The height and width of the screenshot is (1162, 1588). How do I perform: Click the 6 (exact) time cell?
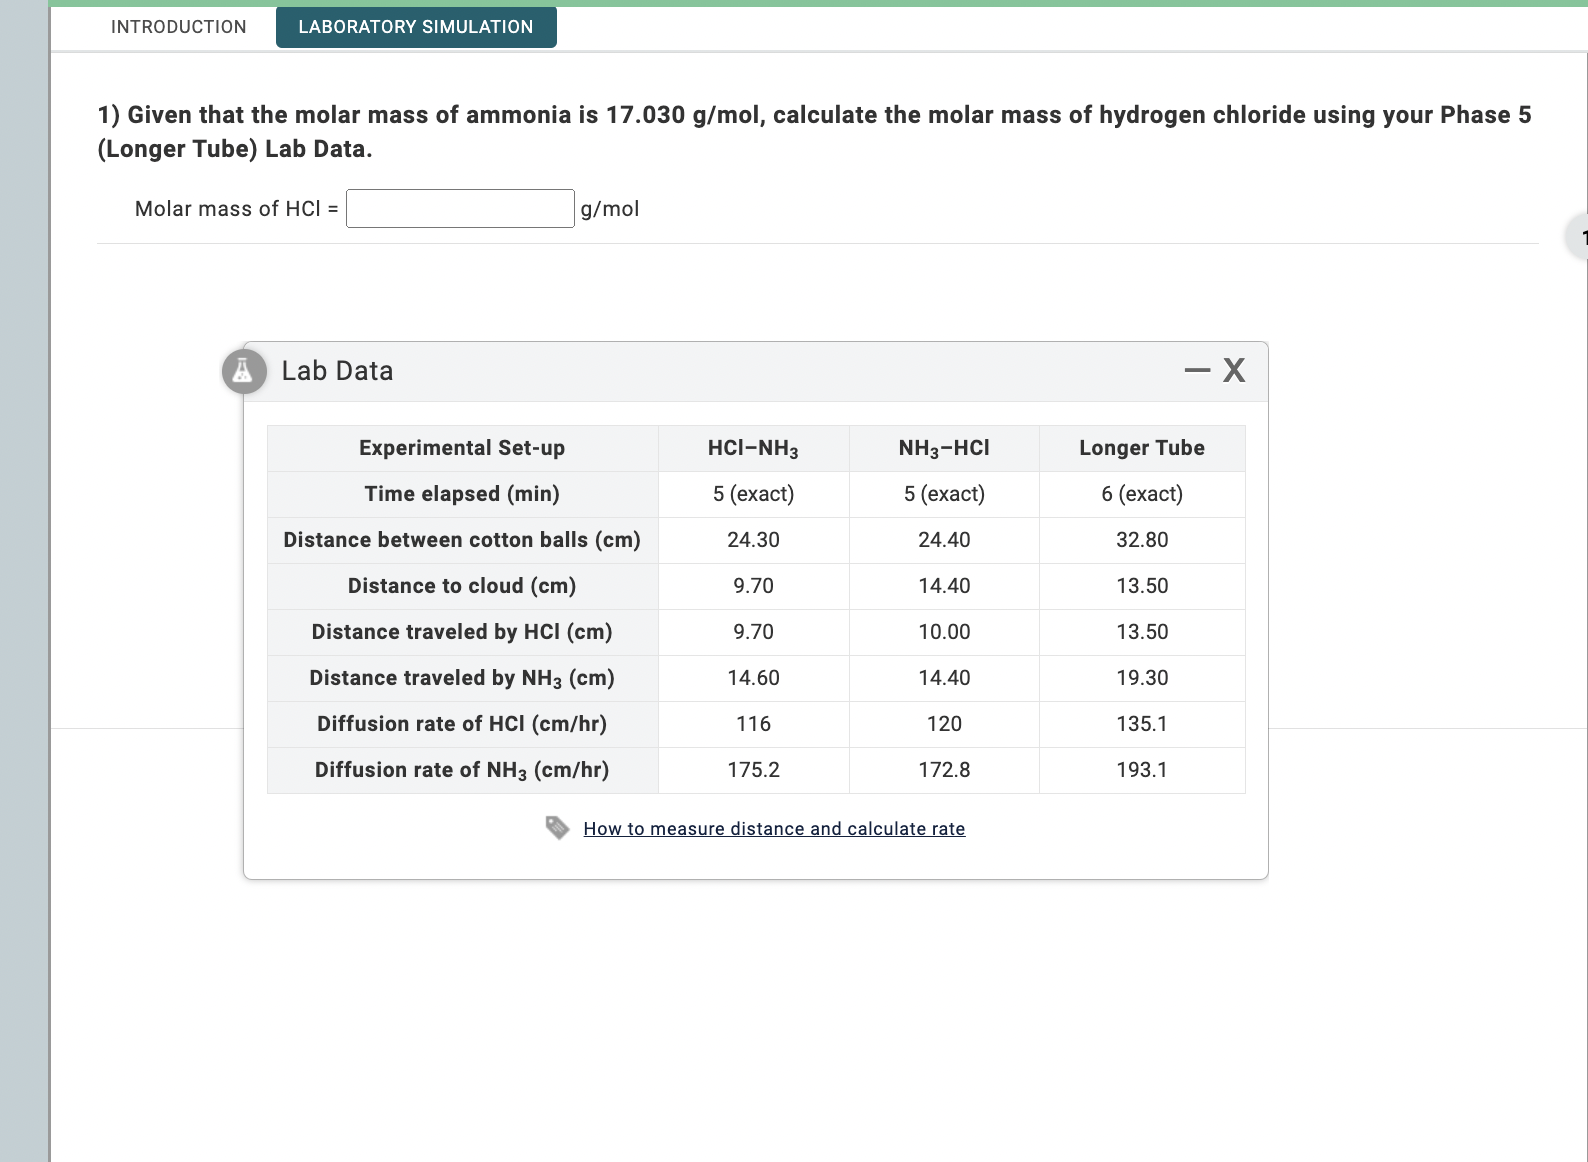(1142, 494)
